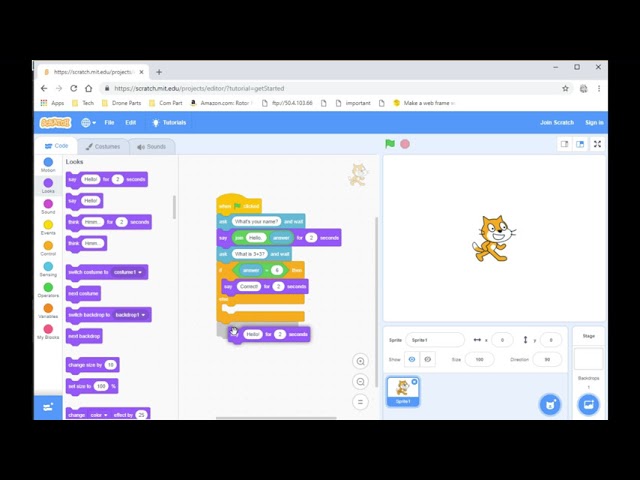Switch to small stage layout
Image resolution: width=640 pixels, height=480 pixels.
pos(564,144)
